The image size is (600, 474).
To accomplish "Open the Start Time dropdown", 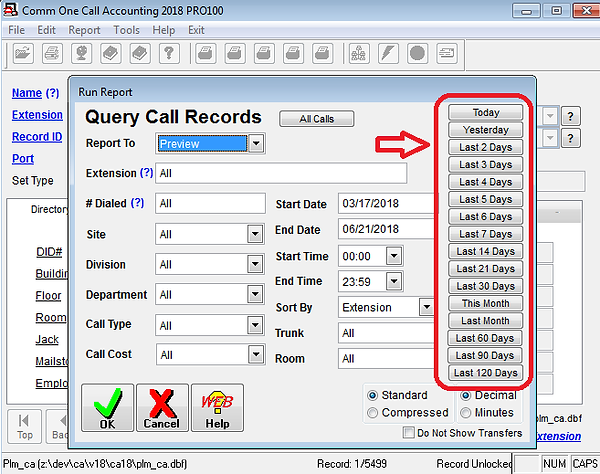I will [x=394, y=256].
